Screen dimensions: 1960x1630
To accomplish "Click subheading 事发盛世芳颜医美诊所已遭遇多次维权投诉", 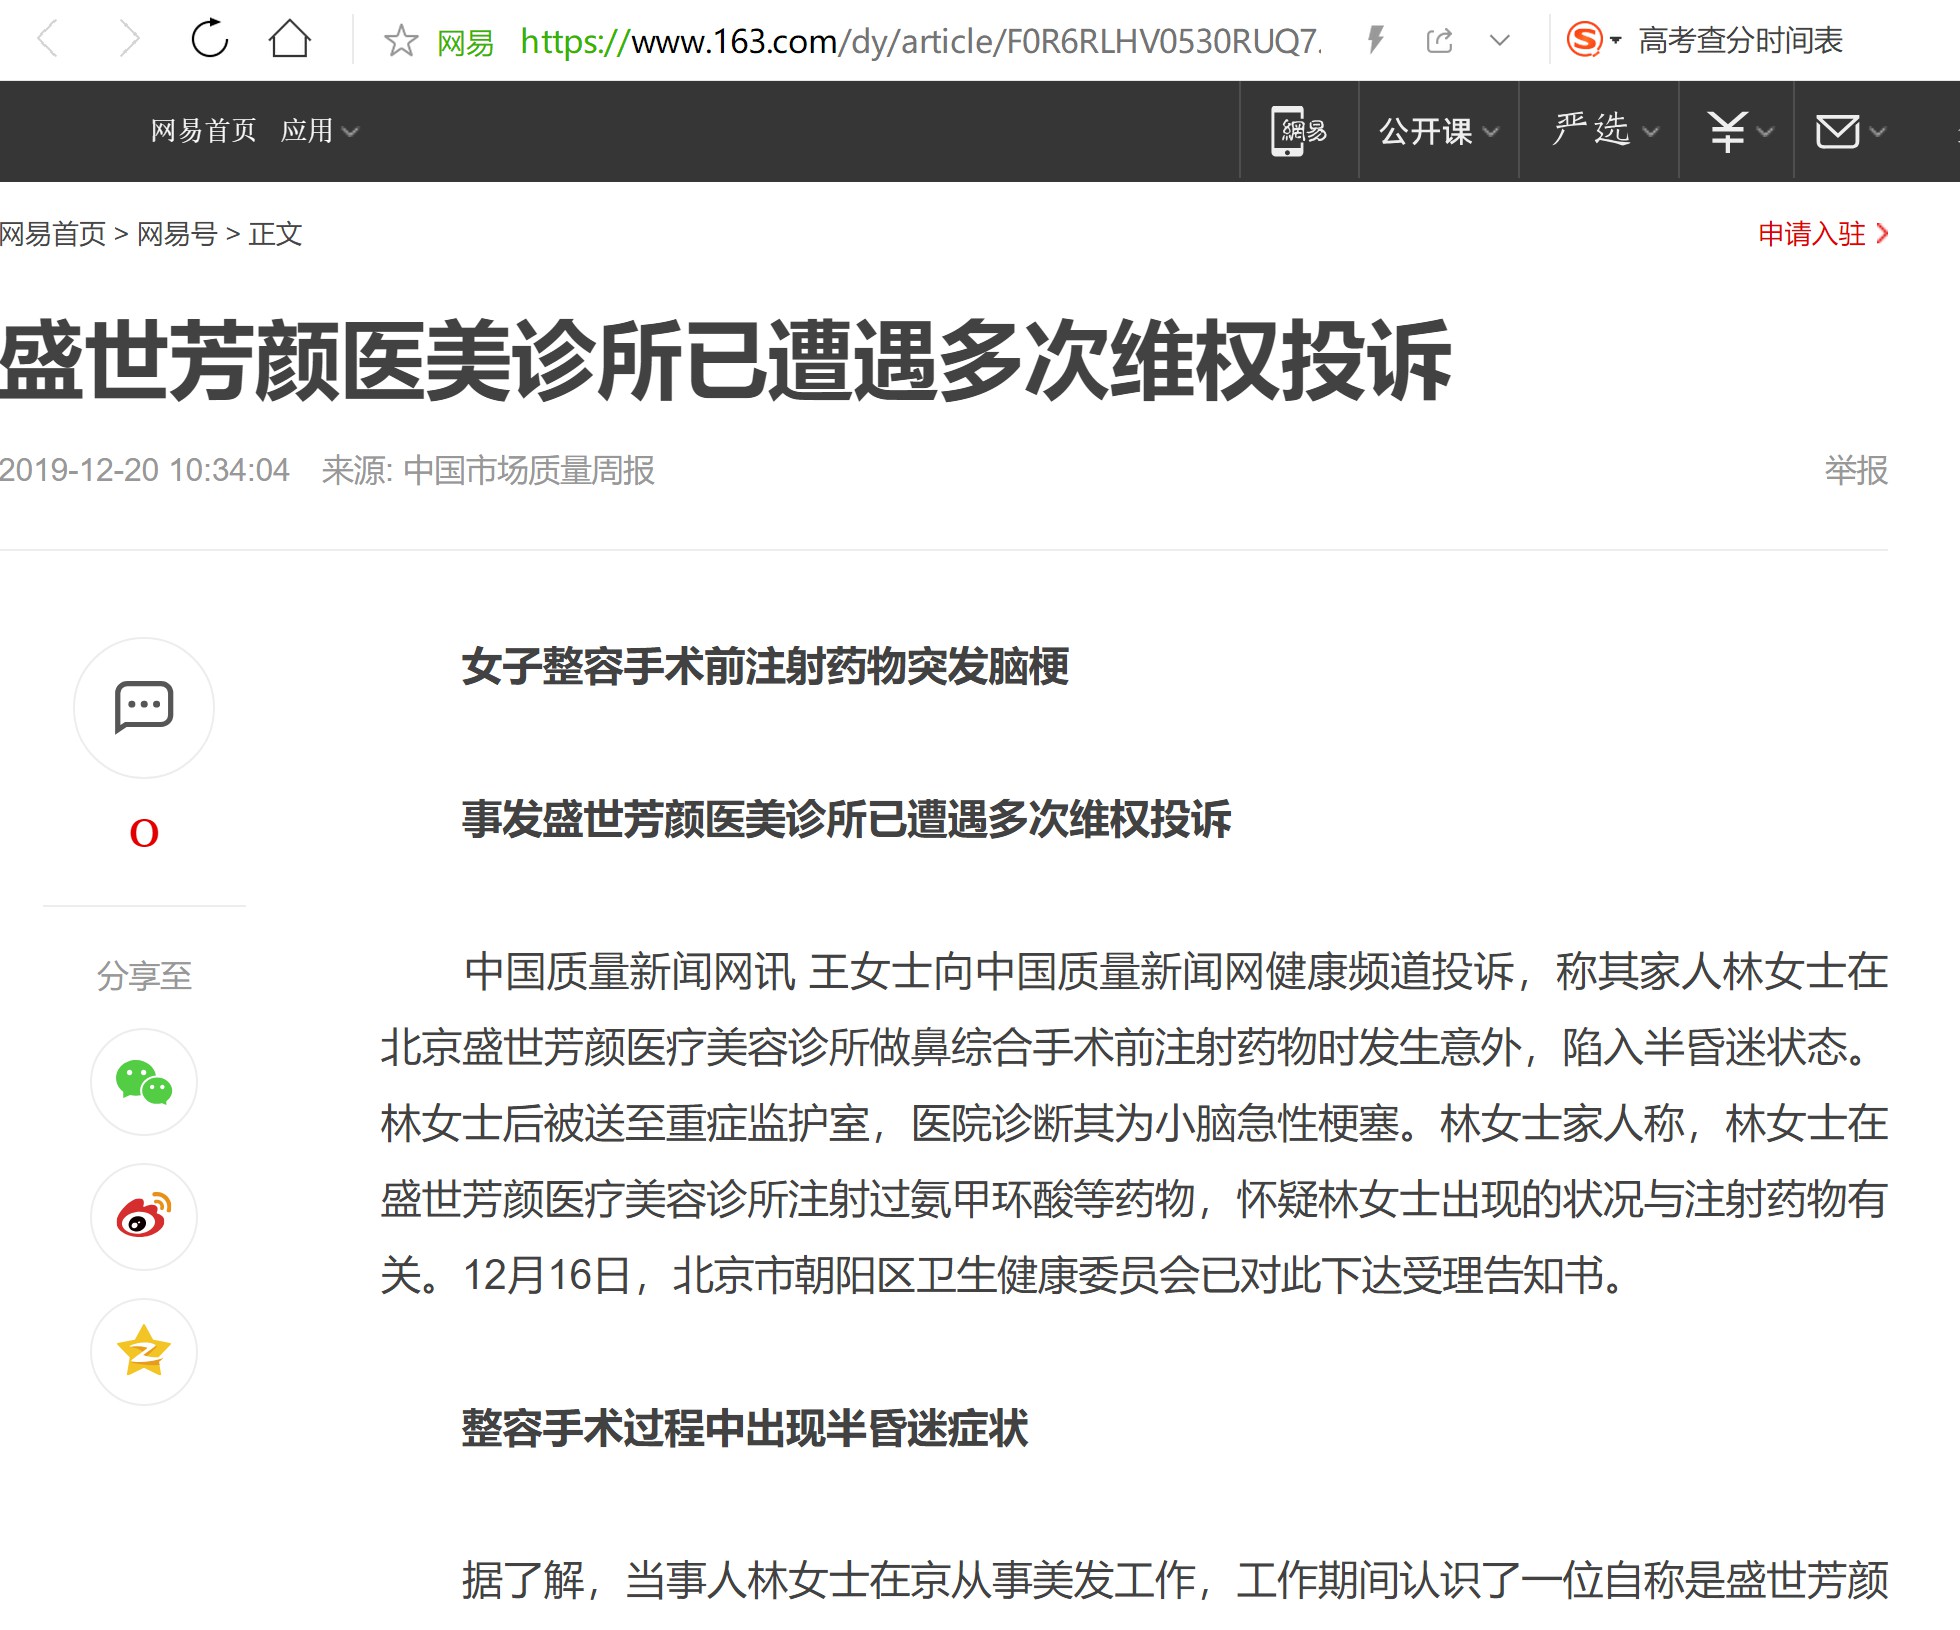I will 847,819.
